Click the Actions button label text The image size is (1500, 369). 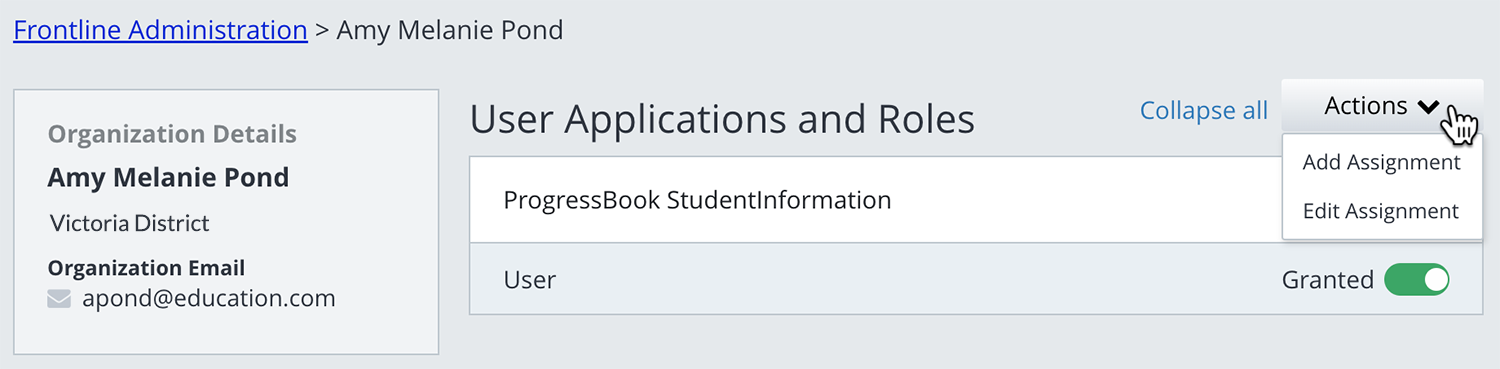(1366, 106)
